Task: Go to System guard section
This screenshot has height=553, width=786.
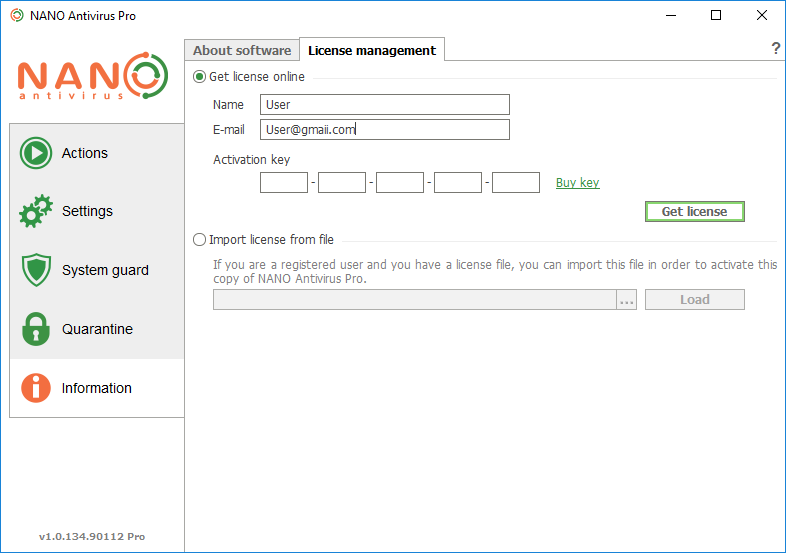Action: pos(105,270)
